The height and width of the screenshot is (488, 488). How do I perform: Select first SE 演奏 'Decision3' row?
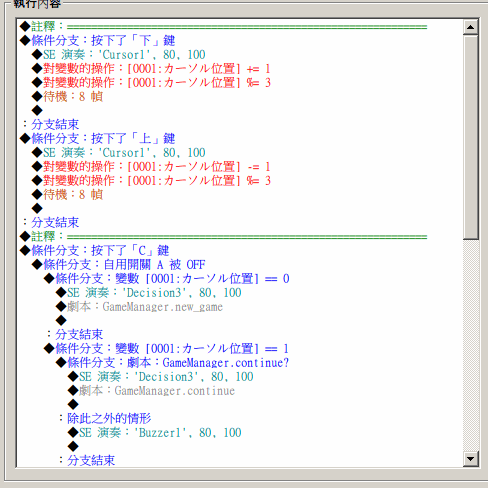149,292
